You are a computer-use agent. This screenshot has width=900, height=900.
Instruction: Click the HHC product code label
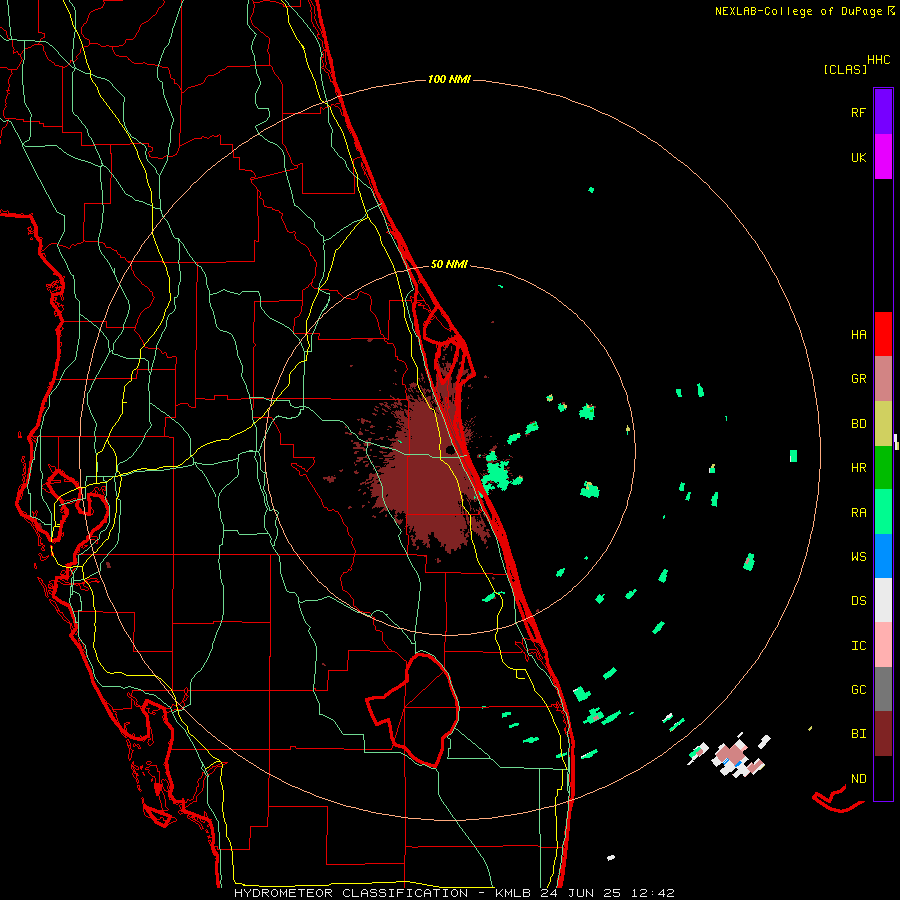(x=879, y=60)
